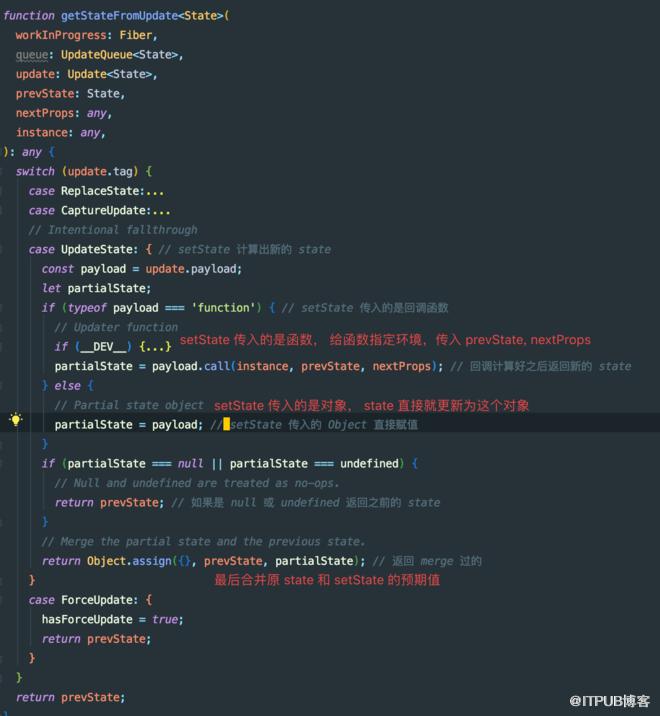Click the yellow lightbulb quick-fix icon
Image resolution: width=660 pixels, height=716 pixels.
pyautogui.click(x=16, y=420)
